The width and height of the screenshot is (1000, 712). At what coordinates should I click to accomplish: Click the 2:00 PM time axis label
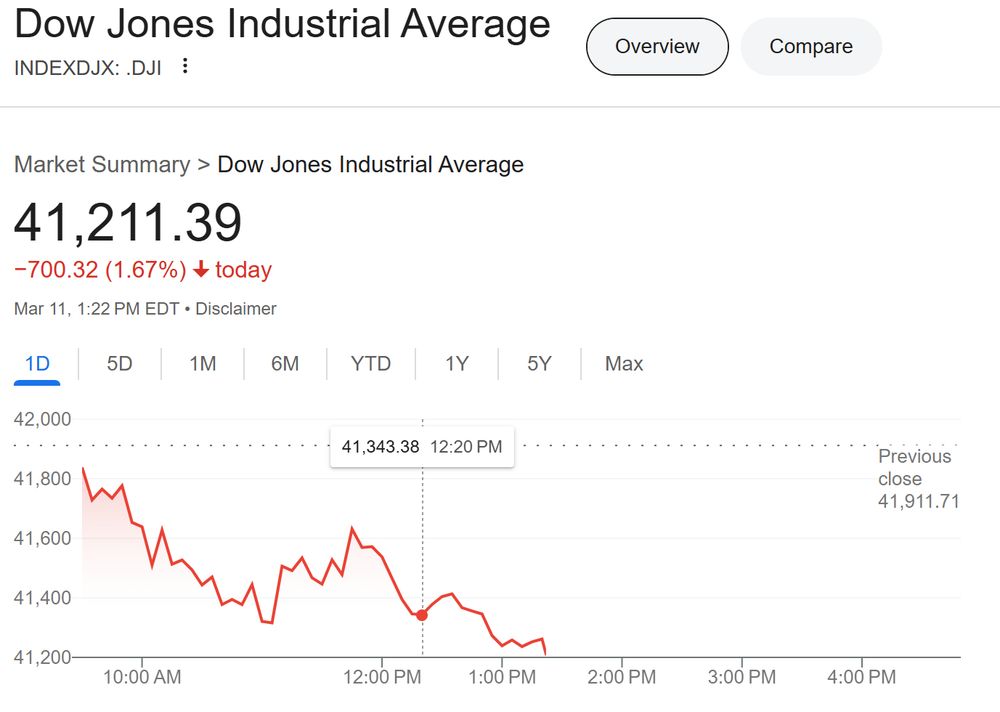tap(621, 677)
